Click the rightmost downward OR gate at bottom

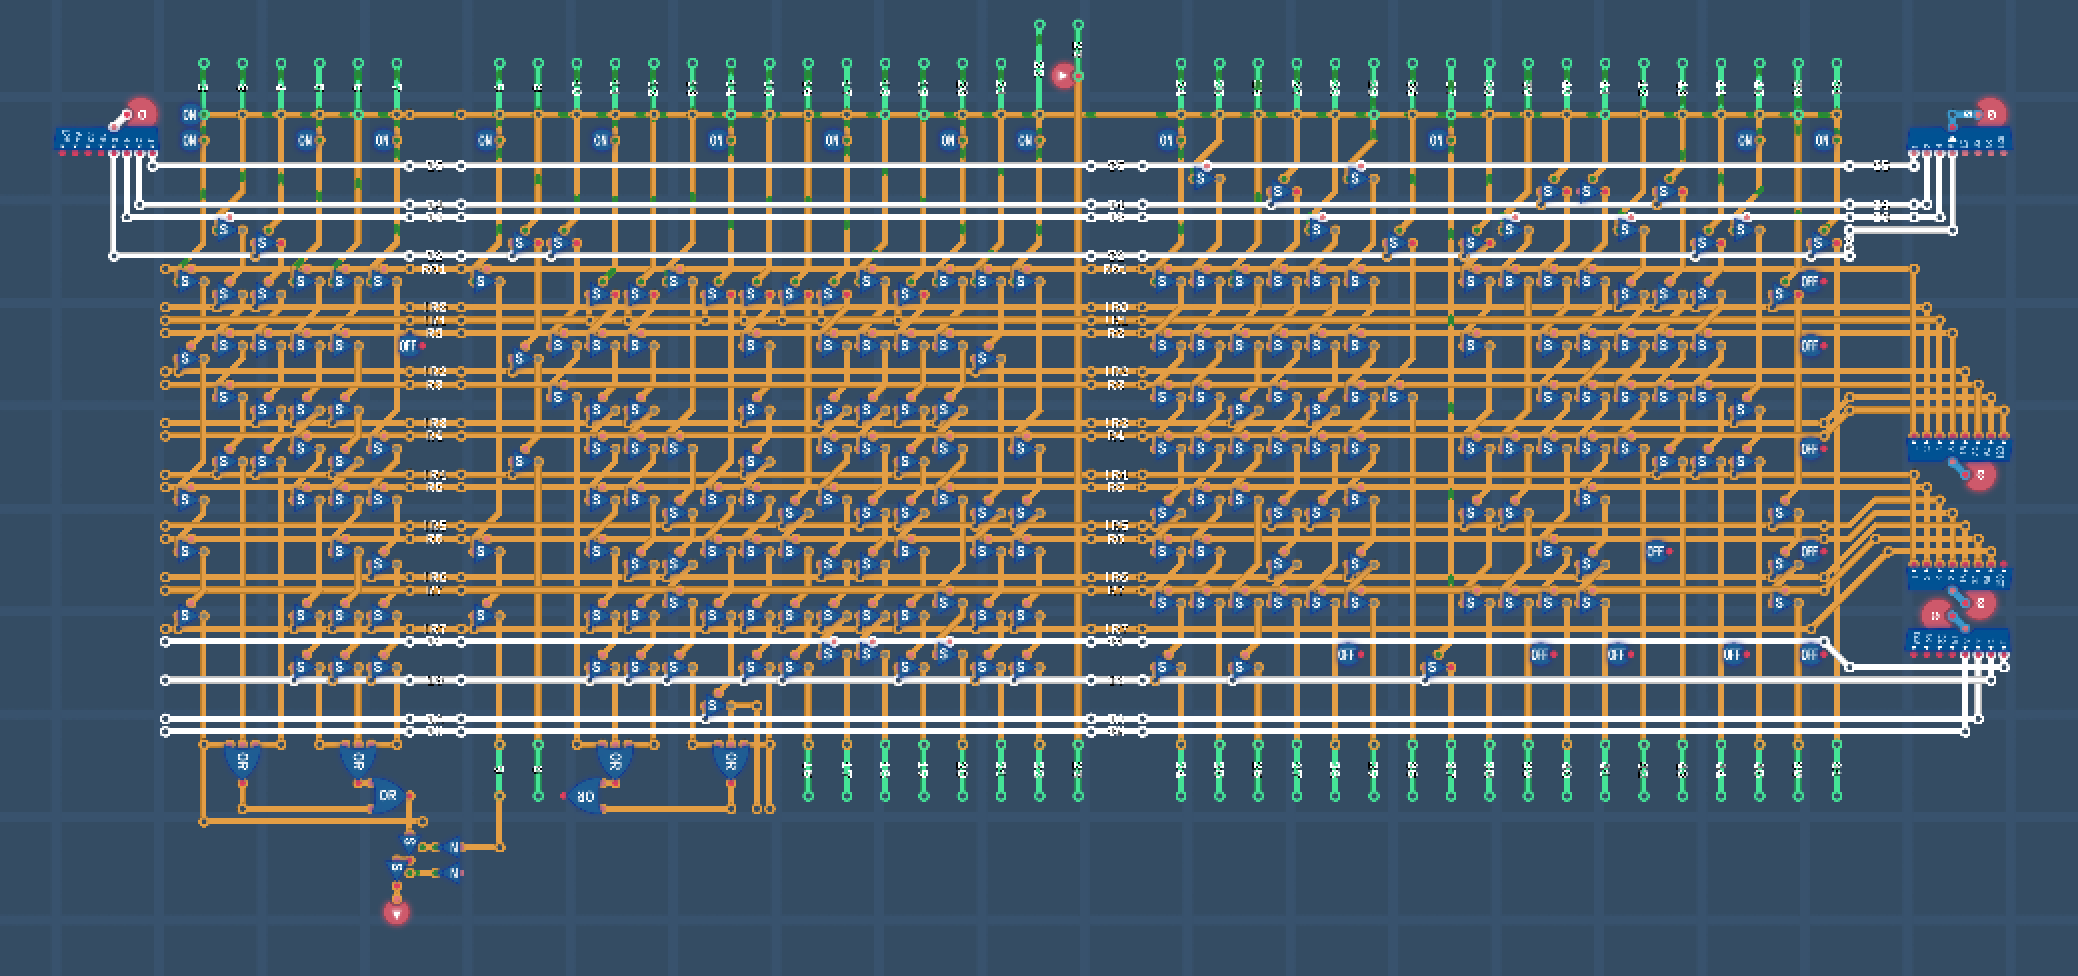pos(731,762)
